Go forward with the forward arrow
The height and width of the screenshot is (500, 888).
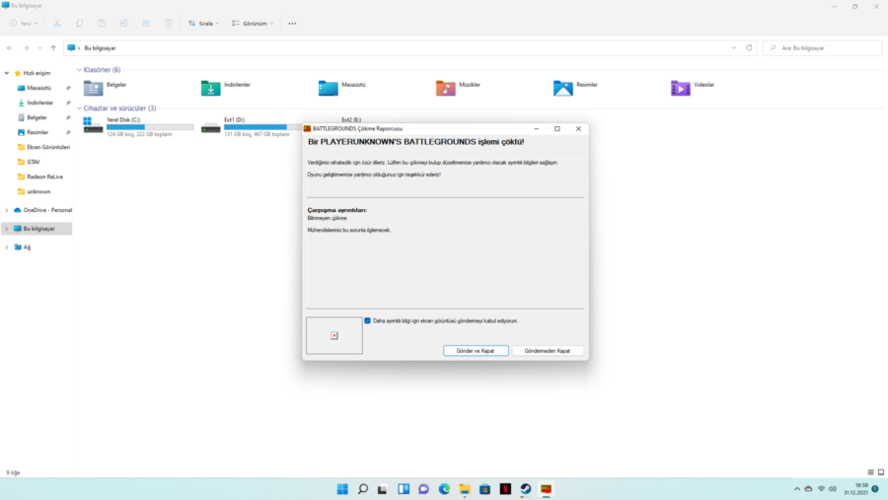[25, 48]
